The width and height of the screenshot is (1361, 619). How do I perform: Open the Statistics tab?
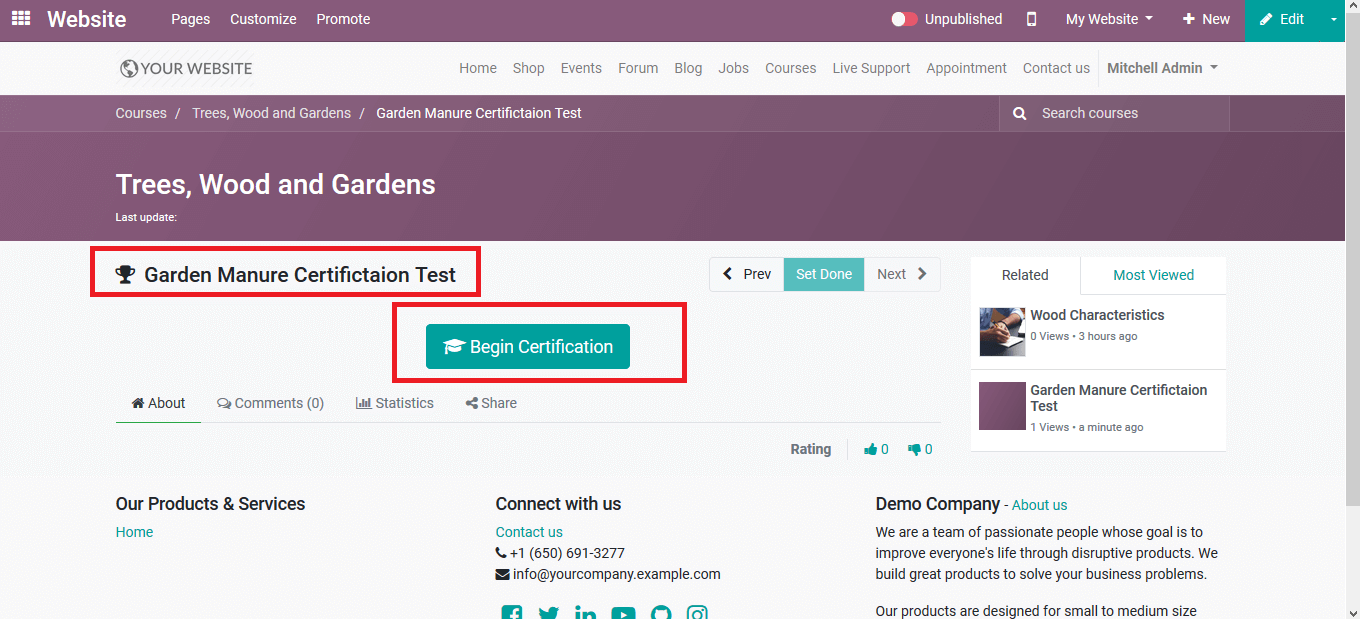395,403
